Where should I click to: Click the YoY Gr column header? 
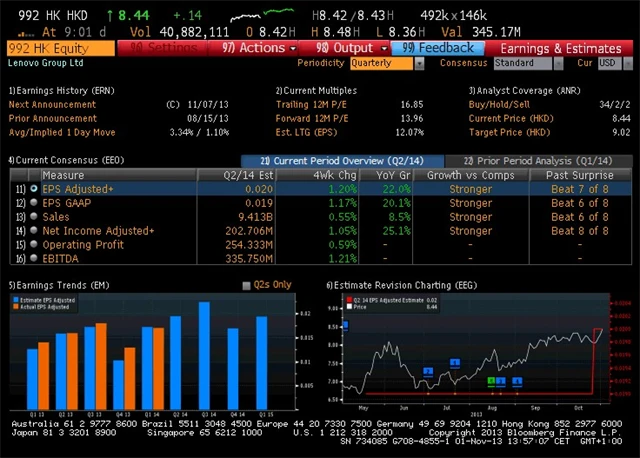pyautogui.click(x=386, y=175)
